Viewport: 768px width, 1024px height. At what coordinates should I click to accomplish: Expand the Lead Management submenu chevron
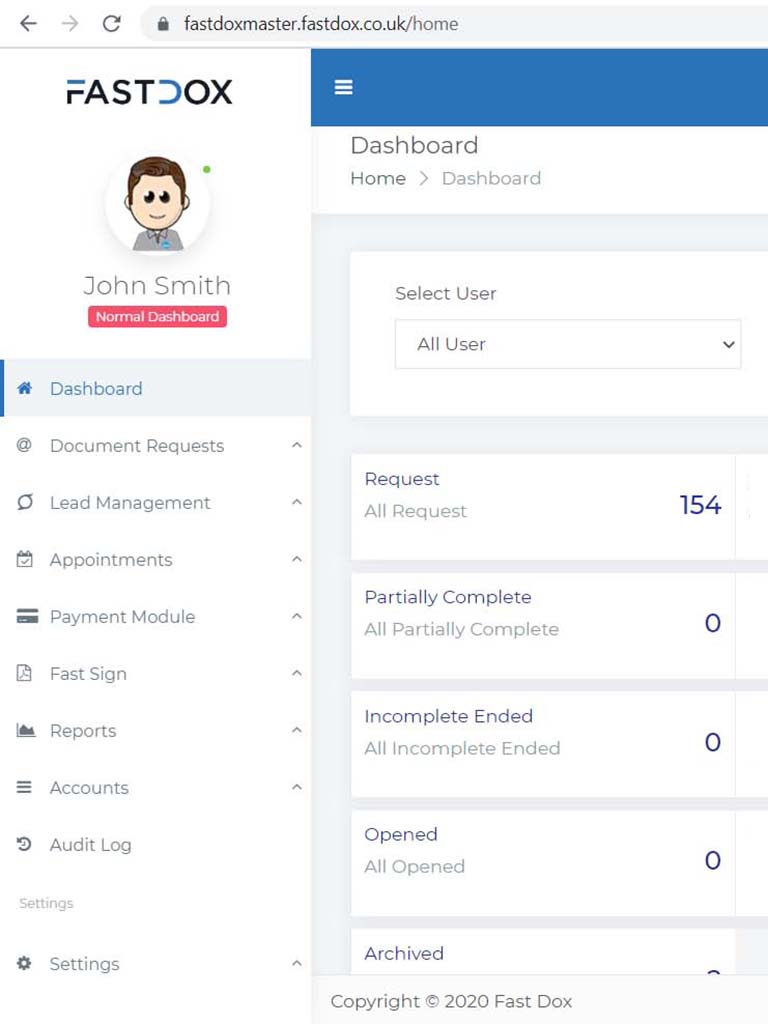coord(296,503)
